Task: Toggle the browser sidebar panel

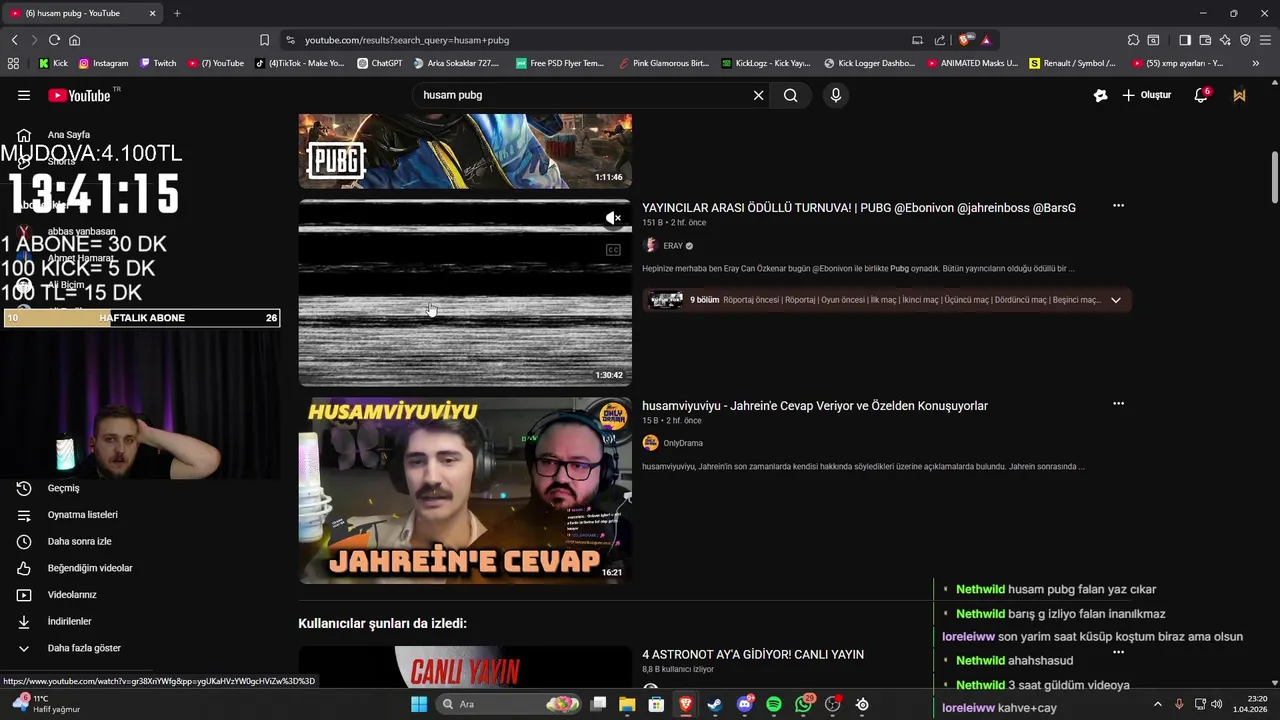Action: (1185, 40)
